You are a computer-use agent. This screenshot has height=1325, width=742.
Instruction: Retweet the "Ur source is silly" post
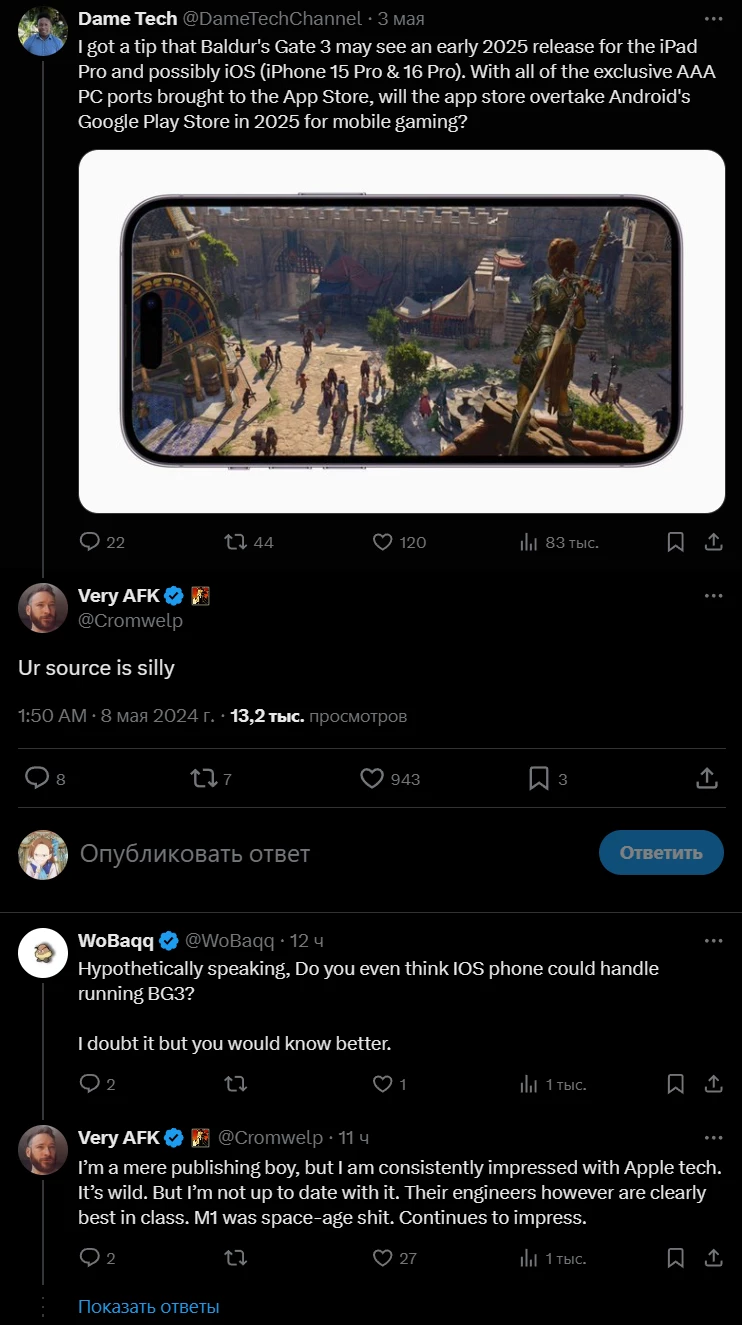204,778
